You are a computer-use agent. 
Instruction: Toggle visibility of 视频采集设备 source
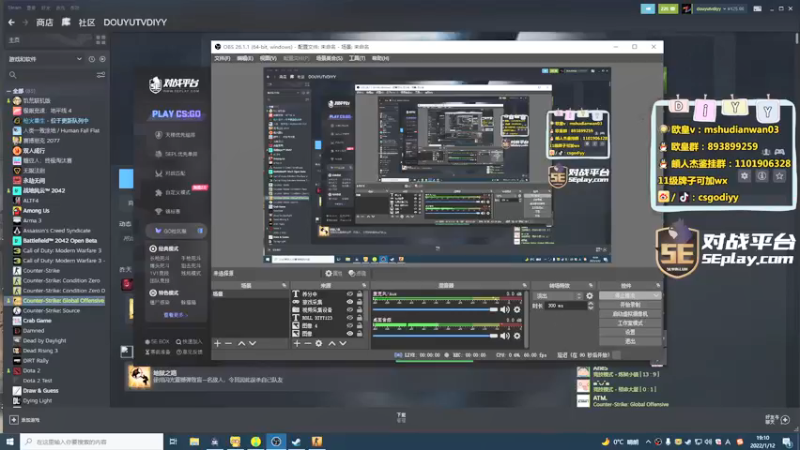[x=350, y=310]
